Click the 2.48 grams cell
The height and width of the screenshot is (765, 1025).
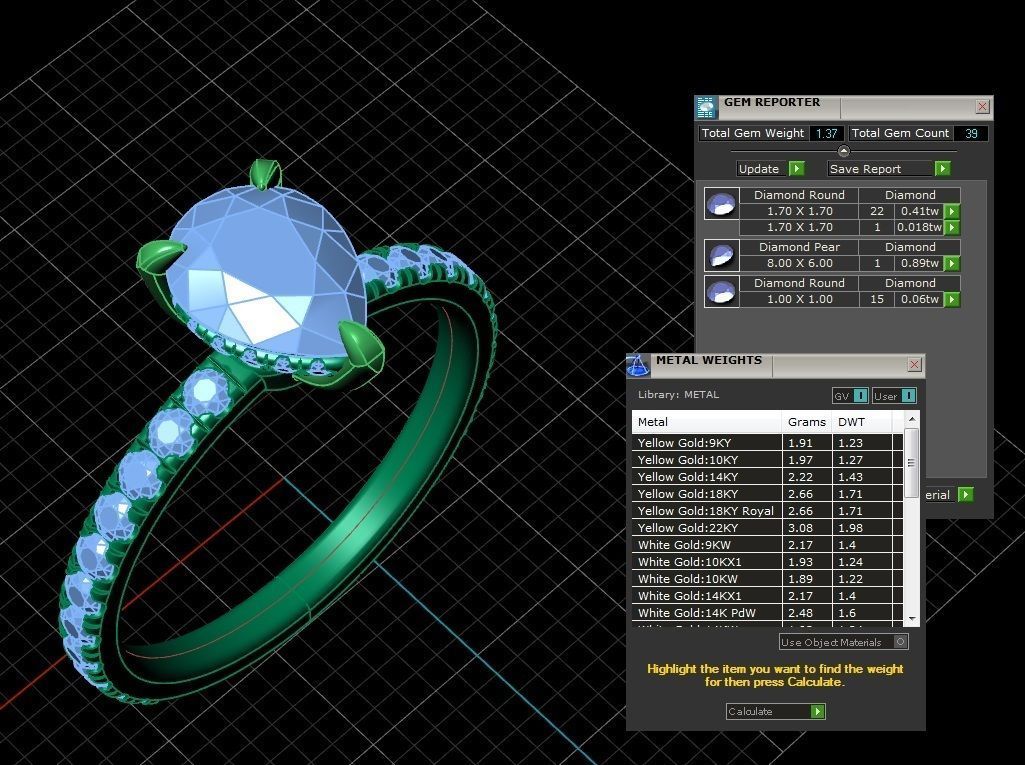[x=807, y=613]
